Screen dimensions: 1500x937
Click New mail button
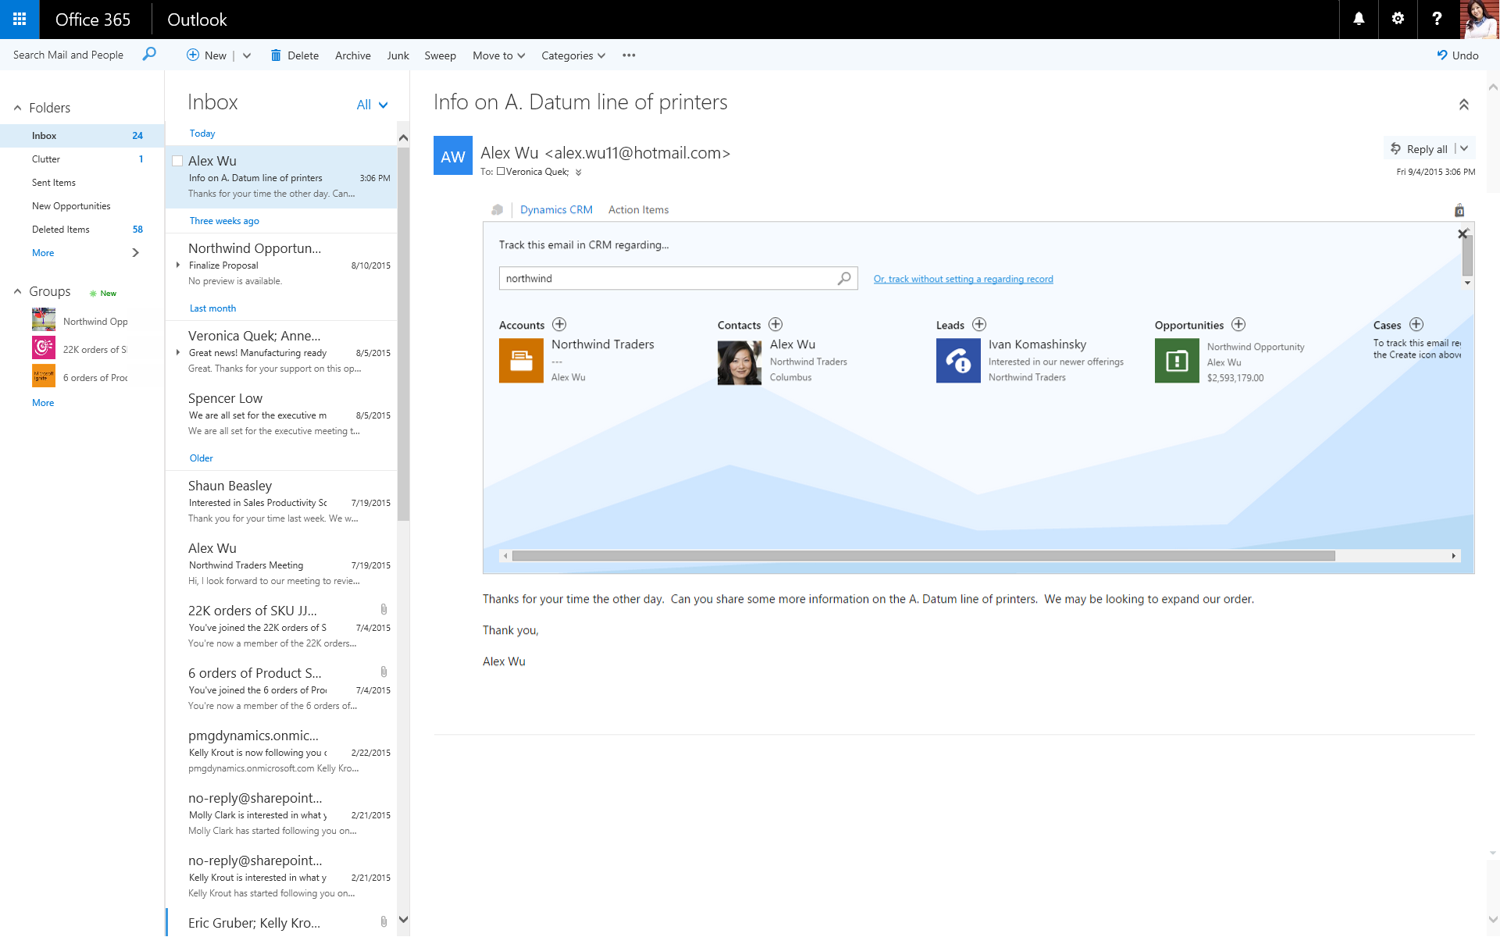[x=206, y=55]
